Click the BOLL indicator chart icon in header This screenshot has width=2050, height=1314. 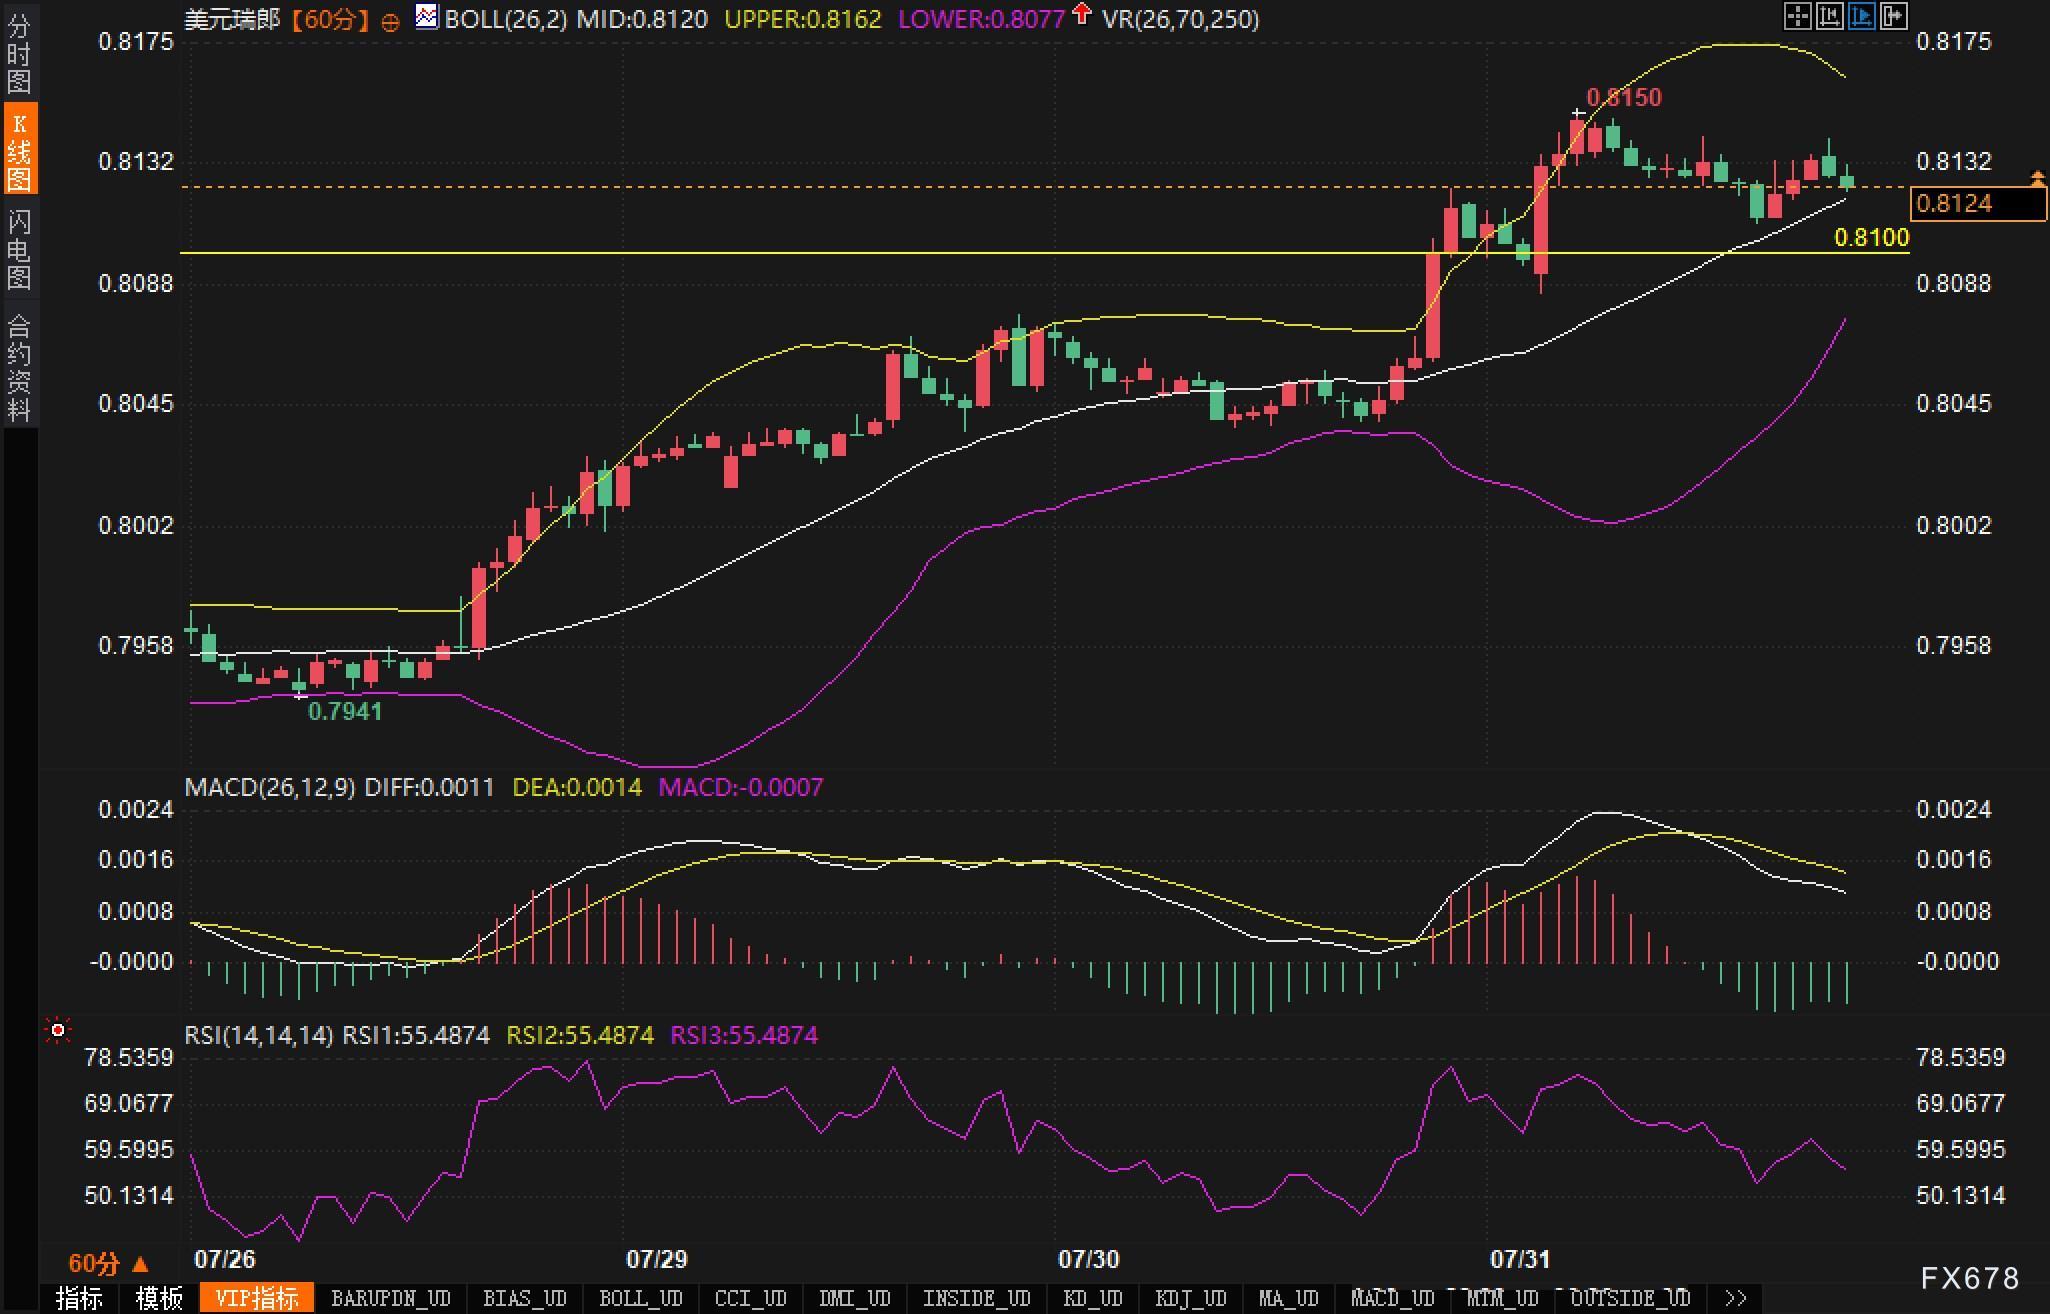pyautogui.click(x=427, y=17)
